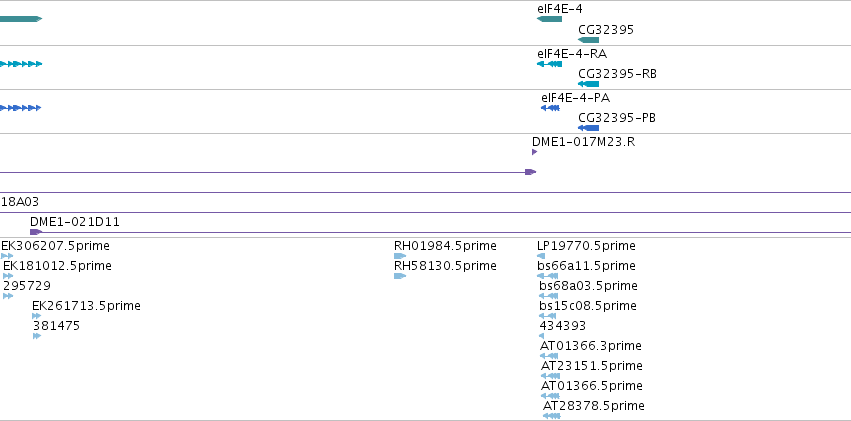This screenshot has height=421, width=851.
Task: Click the RH01984.5prime EST arrow
Action: 400,256
